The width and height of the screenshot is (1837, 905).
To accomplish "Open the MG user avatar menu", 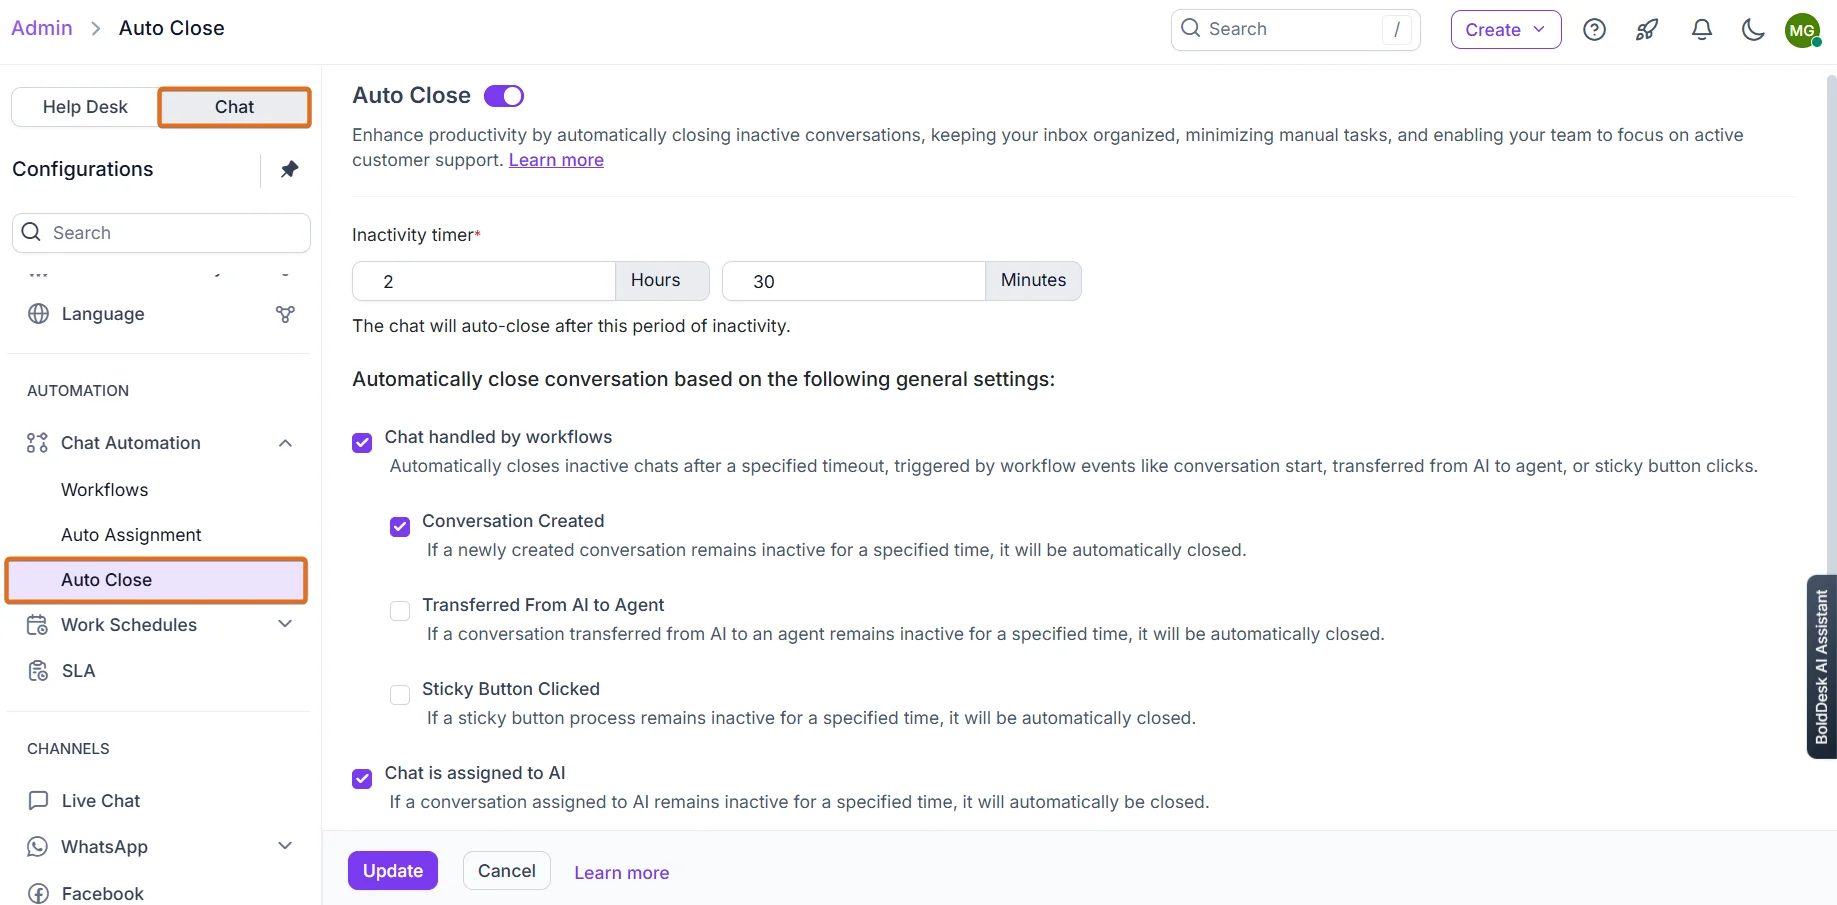I will coord(1802,30).
